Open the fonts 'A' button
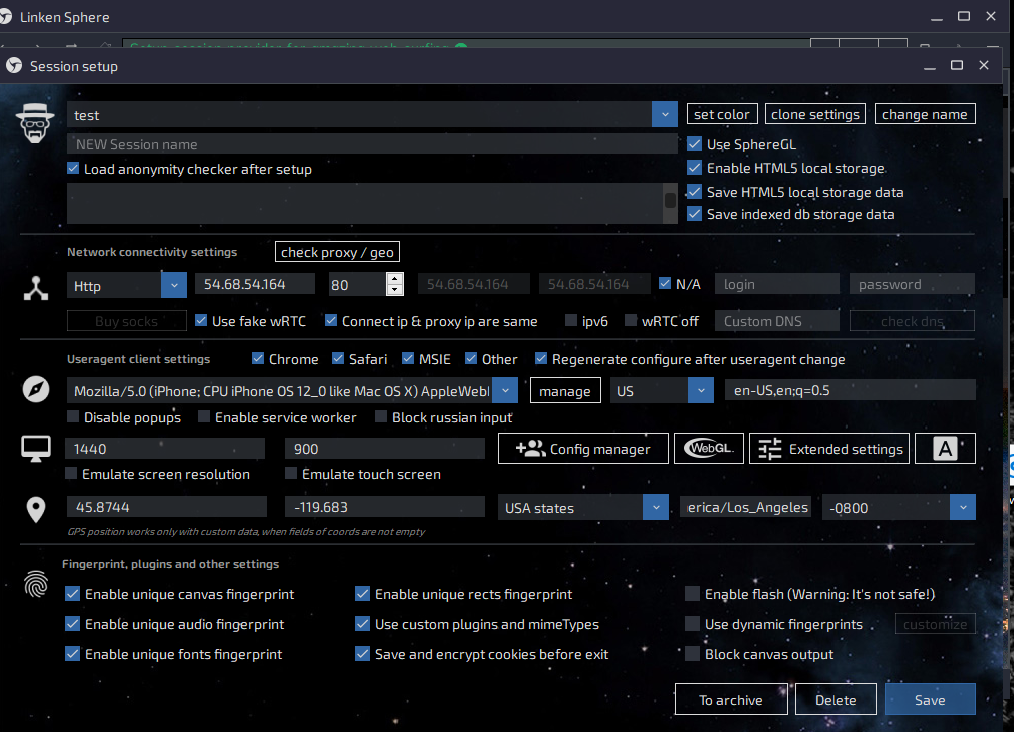The height and width of the screenshot is (732, 1014). (x=945, y=449)
